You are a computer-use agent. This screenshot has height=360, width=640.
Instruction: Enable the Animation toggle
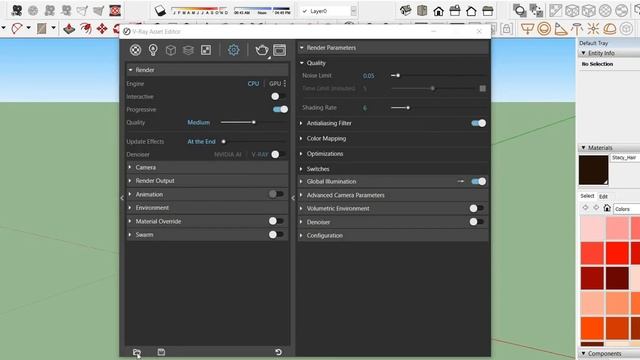point(276,194)
